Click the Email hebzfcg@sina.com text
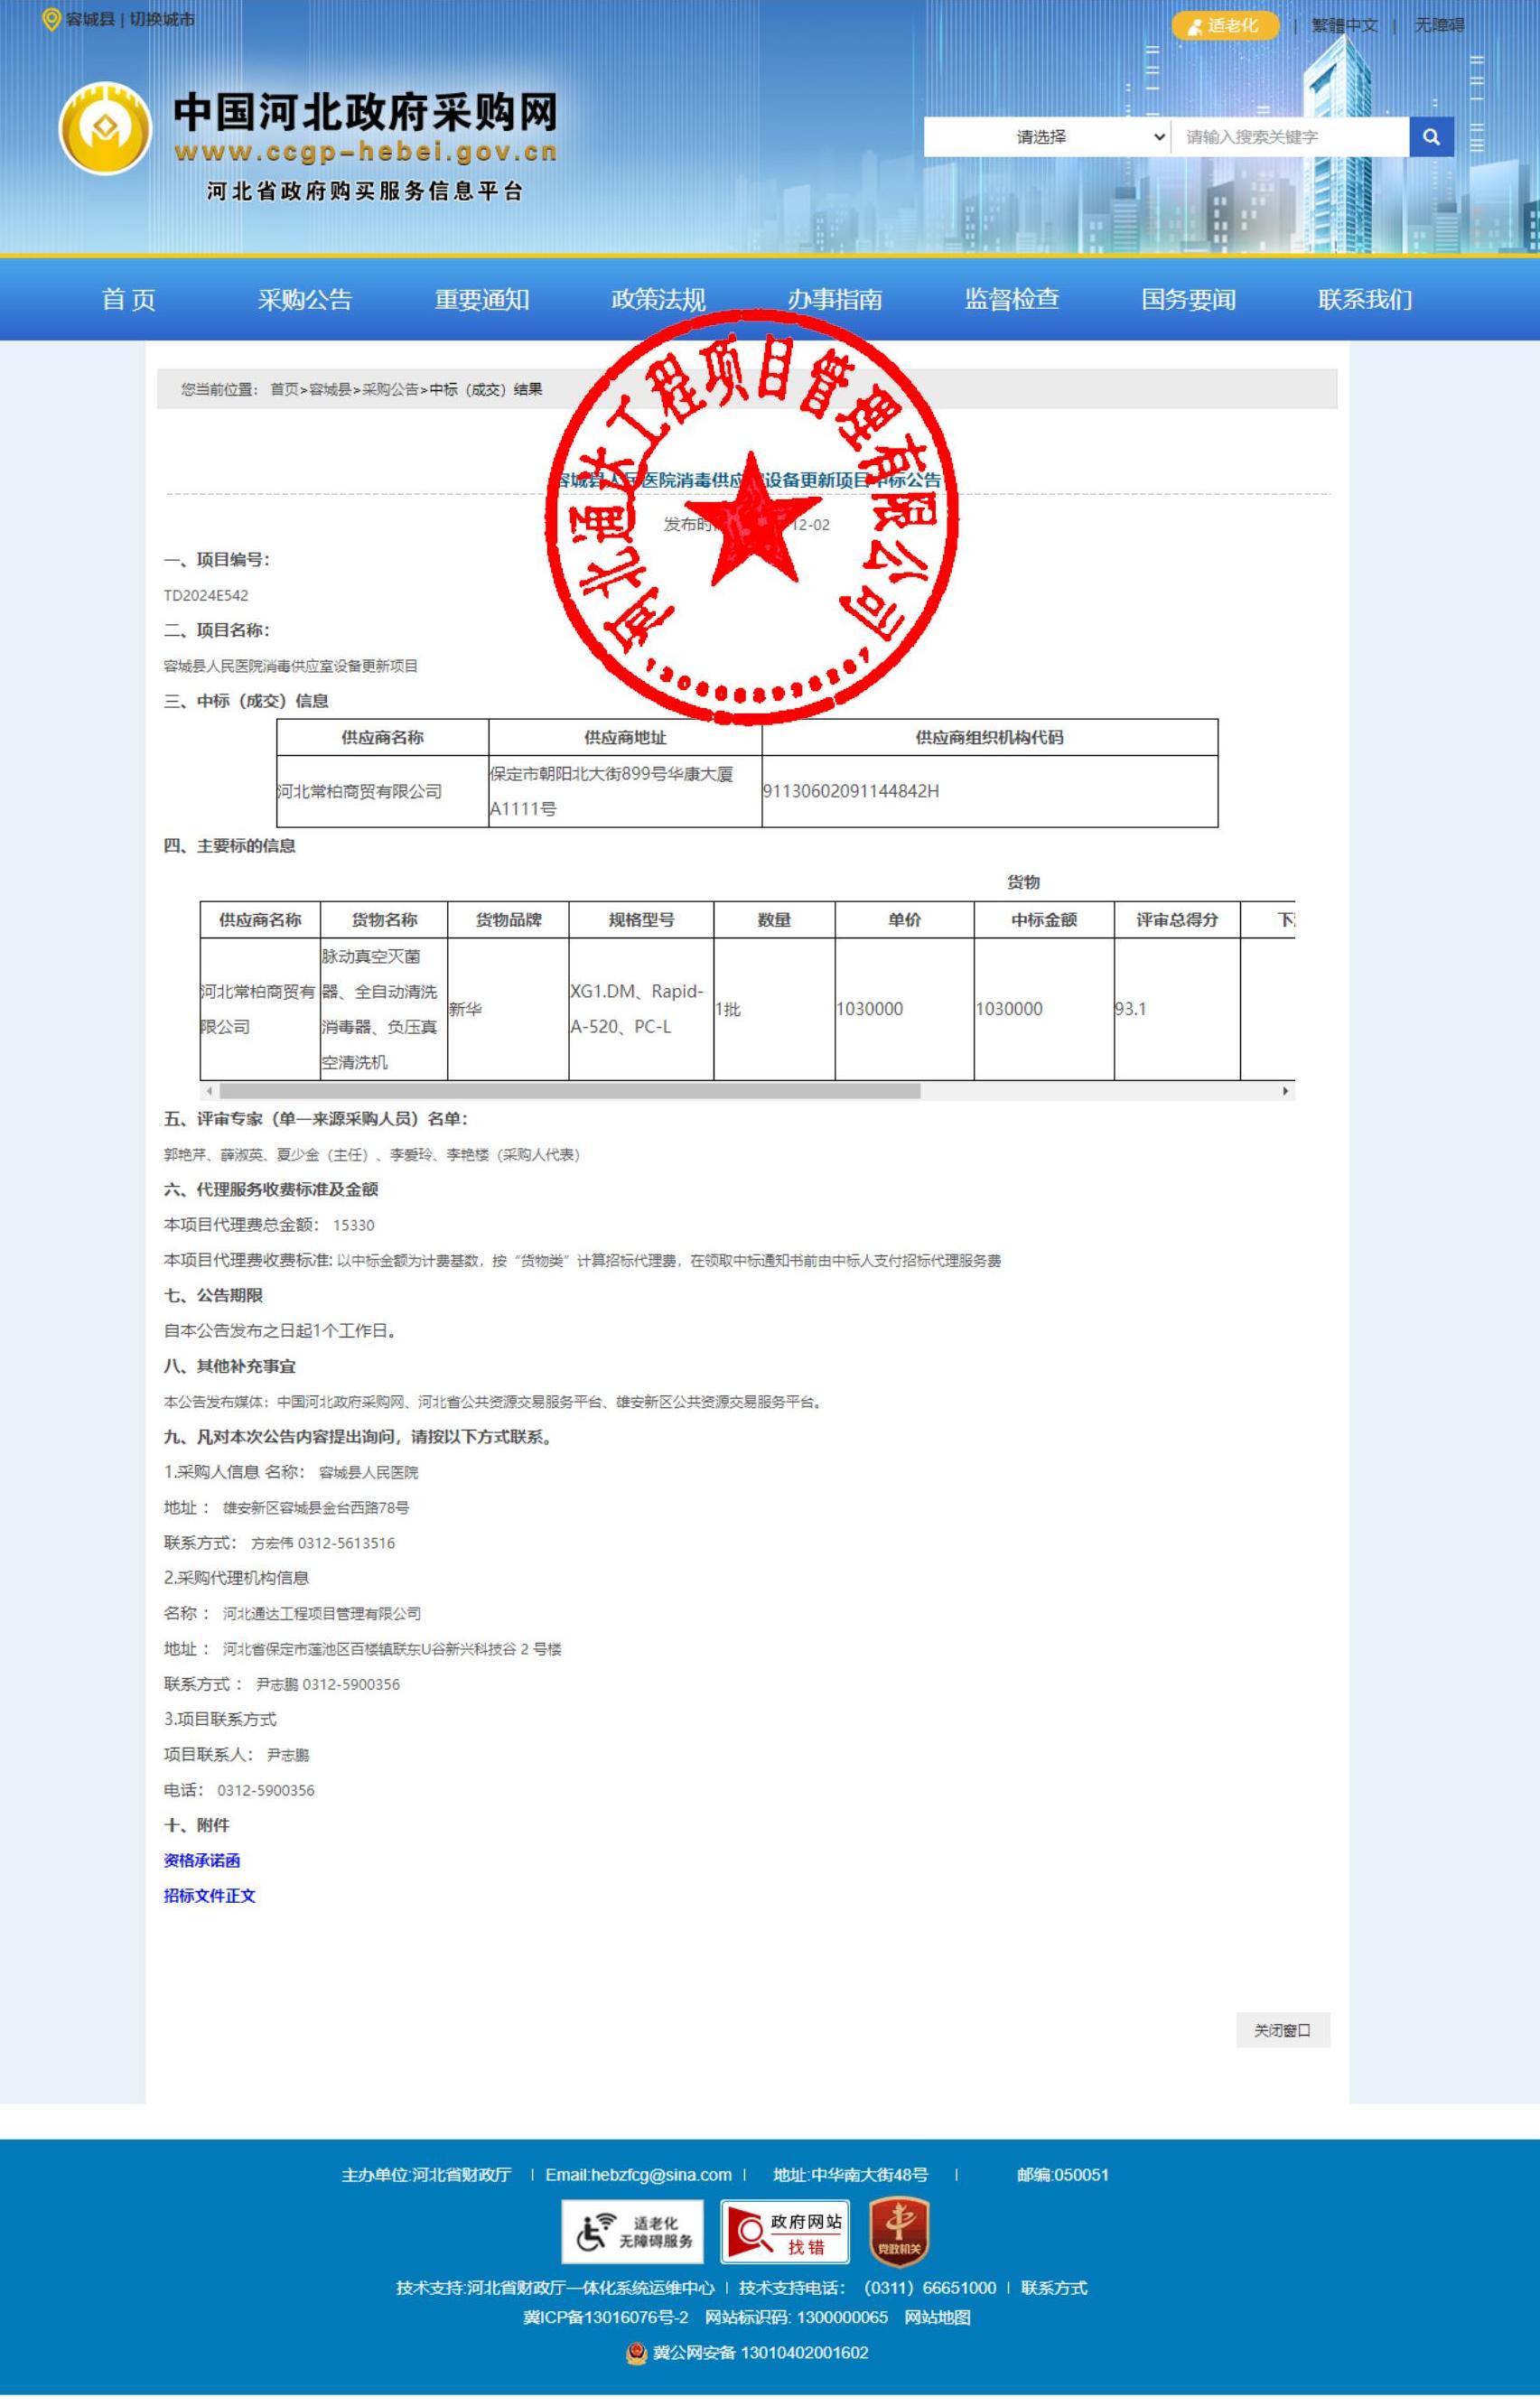 [639, 2174]
